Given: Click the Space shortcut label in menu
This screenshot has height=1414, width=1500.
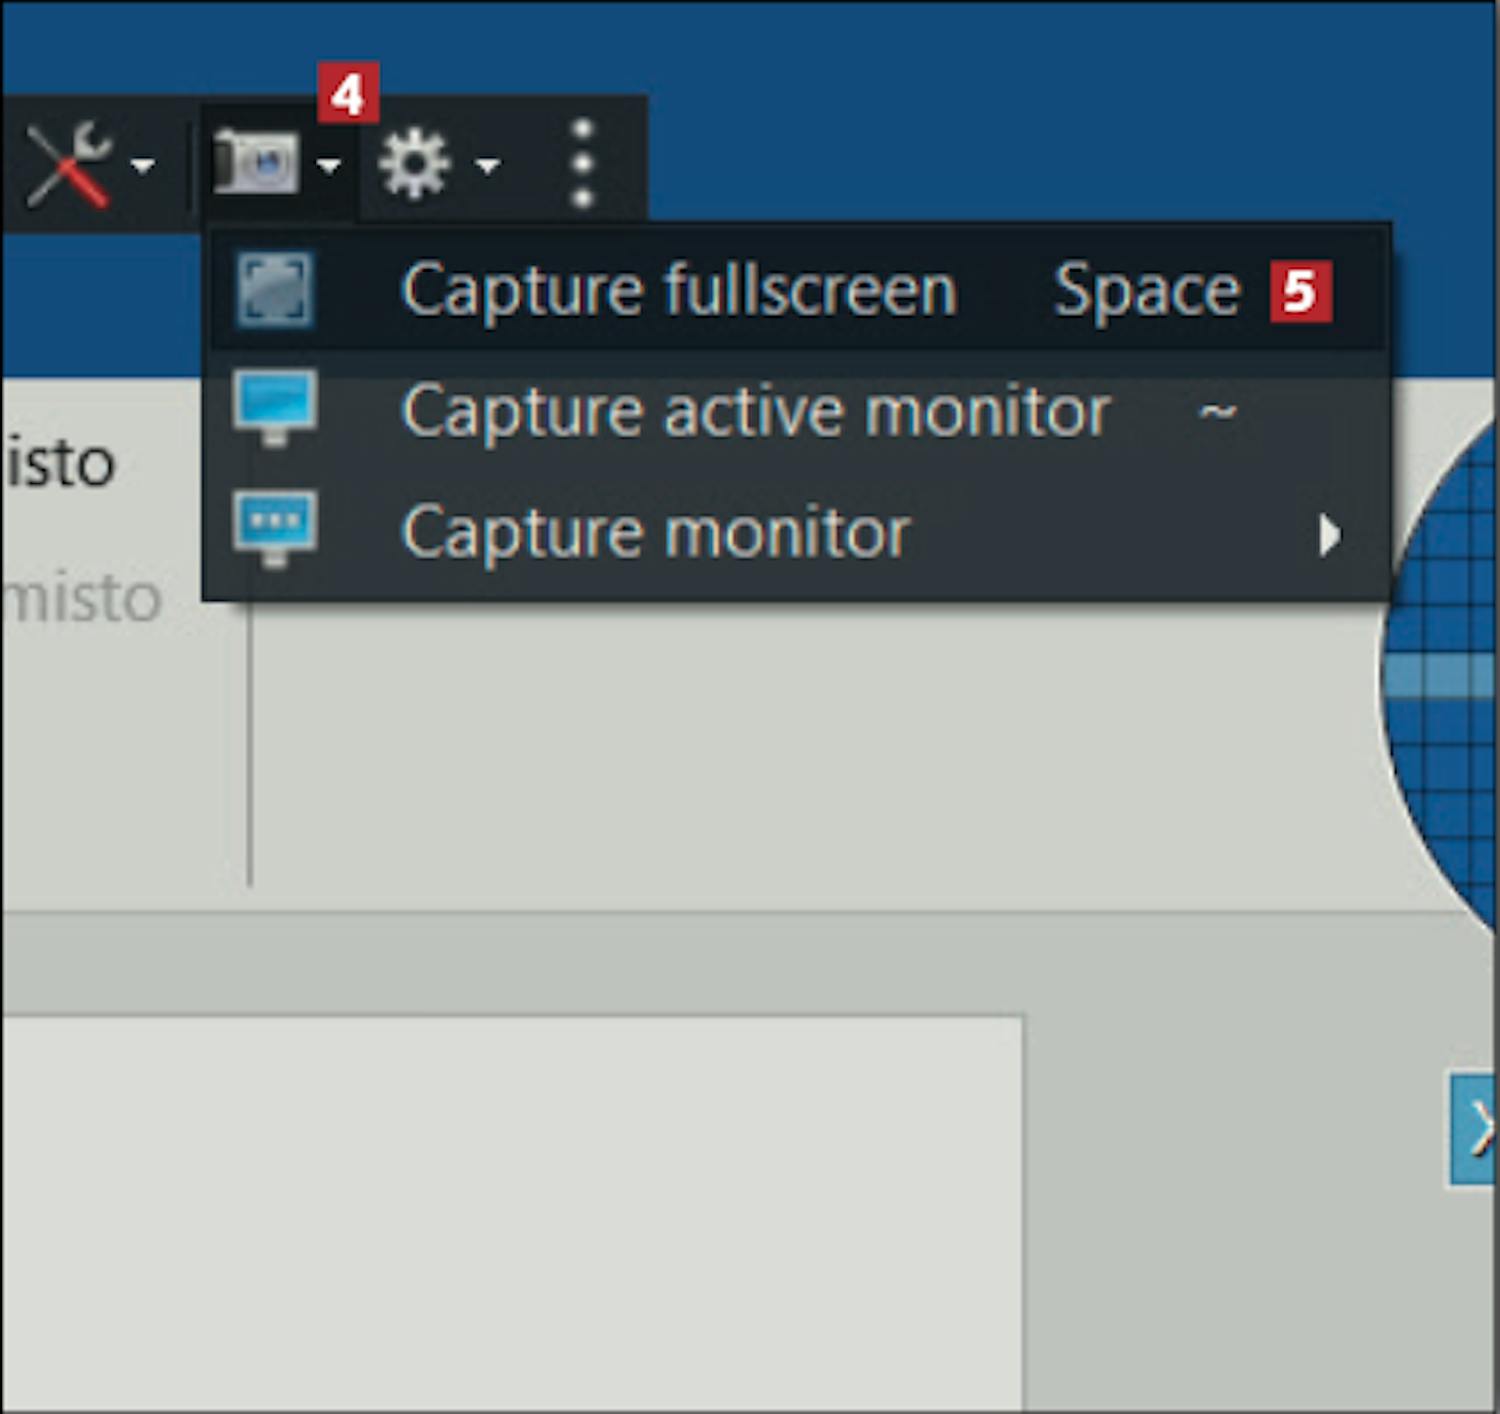Looking at the screenshot, I should point(1146,291).
